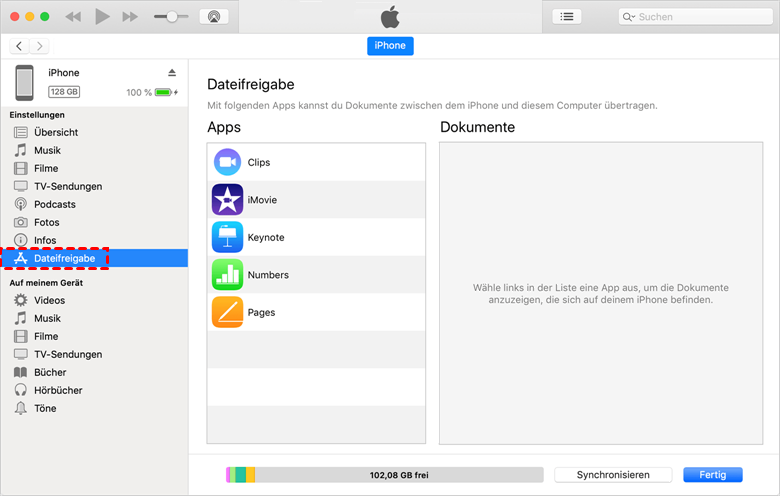This screenshot has width=780, height=496.
Task: Select the Pages app icon
Action: 227,312
